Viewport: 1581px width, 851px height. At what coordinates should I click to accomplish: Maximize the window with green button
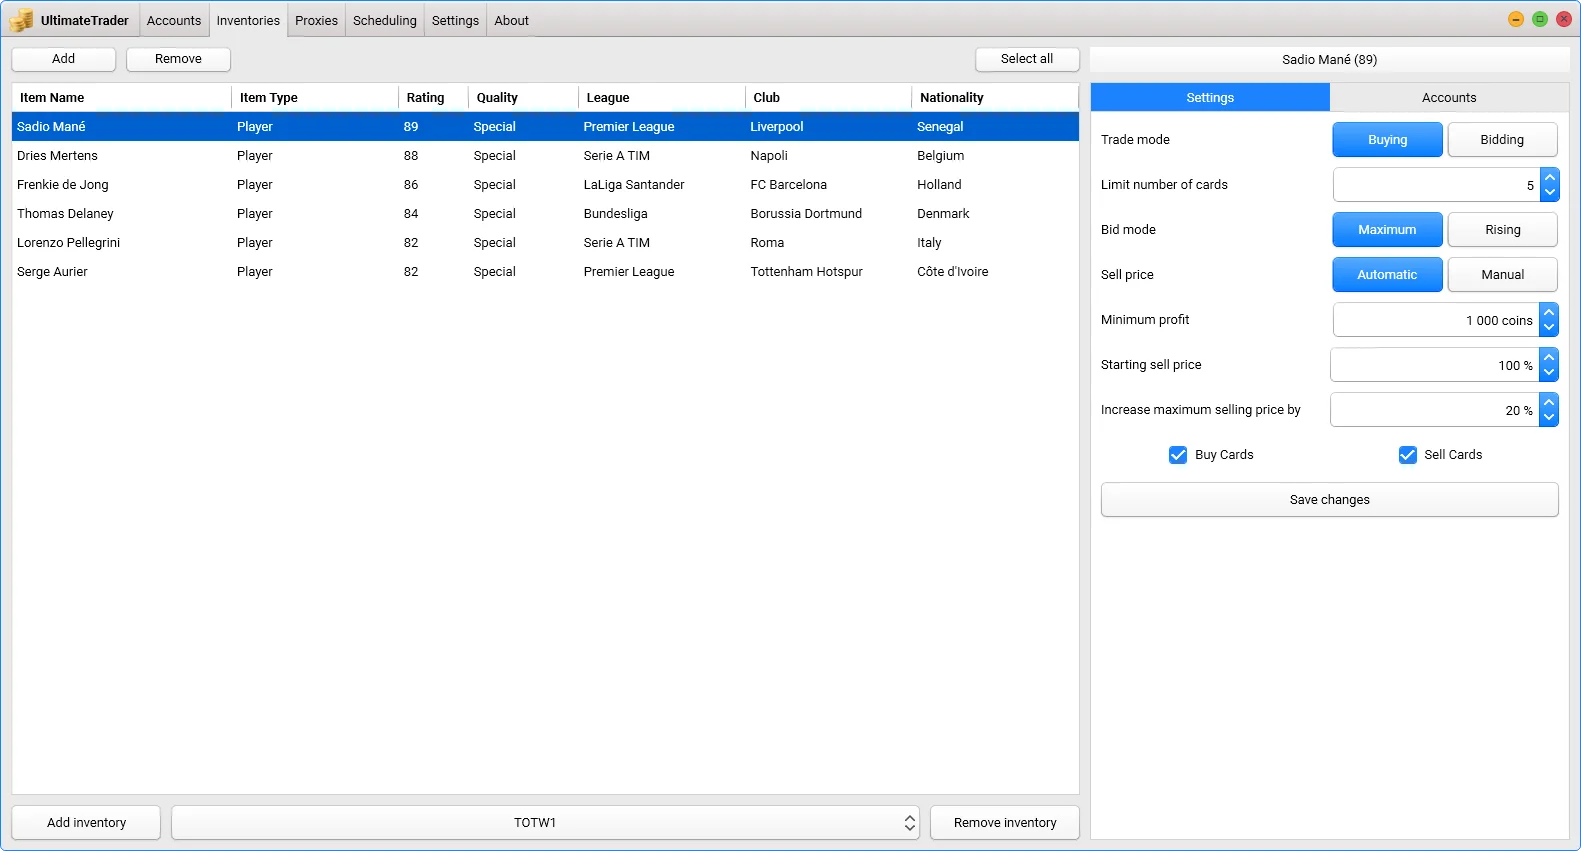click(x=1540, y=19)
